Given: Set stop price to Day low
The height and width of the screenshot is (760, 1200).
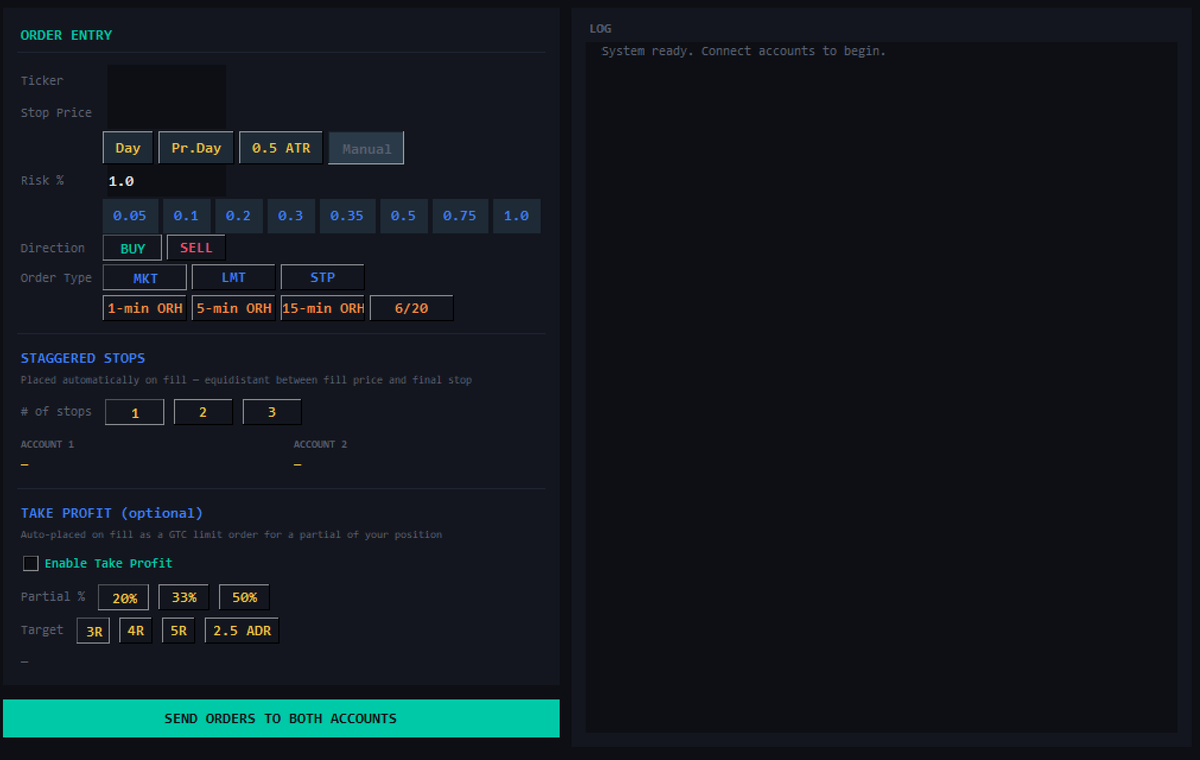Looking at the screenshot, I should point(128,148).
